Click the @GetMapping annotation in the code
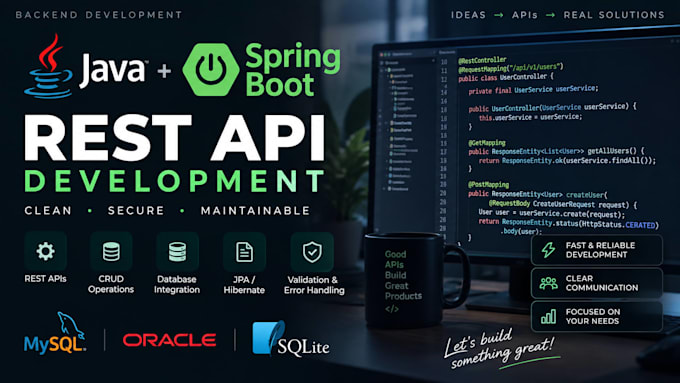This screenshot has height=383, width=680. point(487,143)
